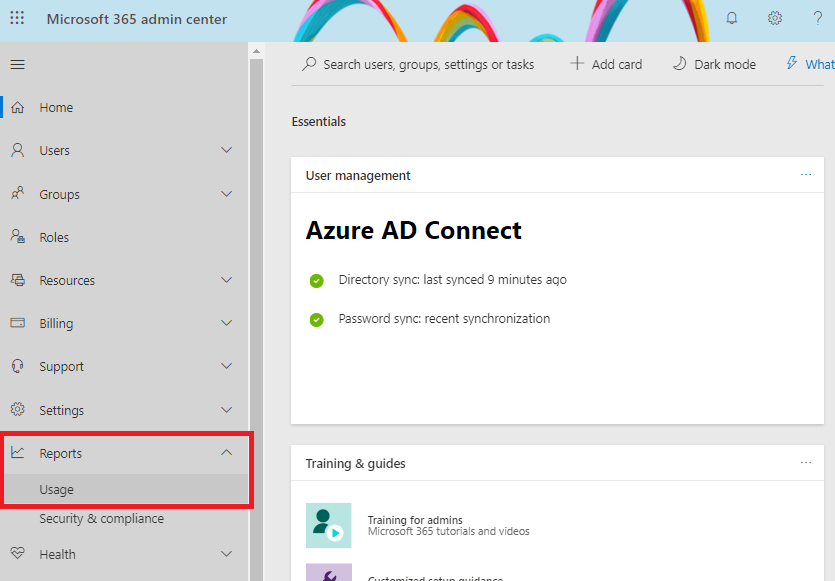The width and height of the screenshot is (835, 581).
Task: Toggle Dark mode on
Action: [x=714, y=63]
